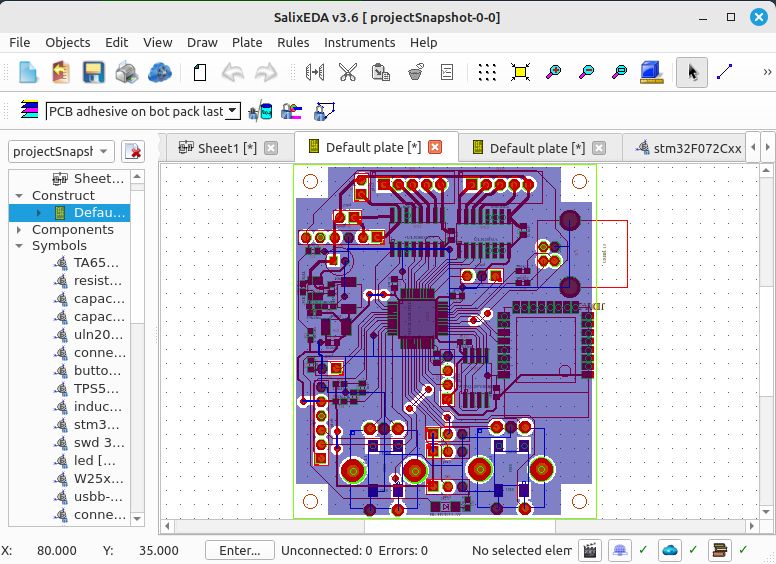Click the open project icon with orange arrow
Screen dimensions: 776x564
60,72
